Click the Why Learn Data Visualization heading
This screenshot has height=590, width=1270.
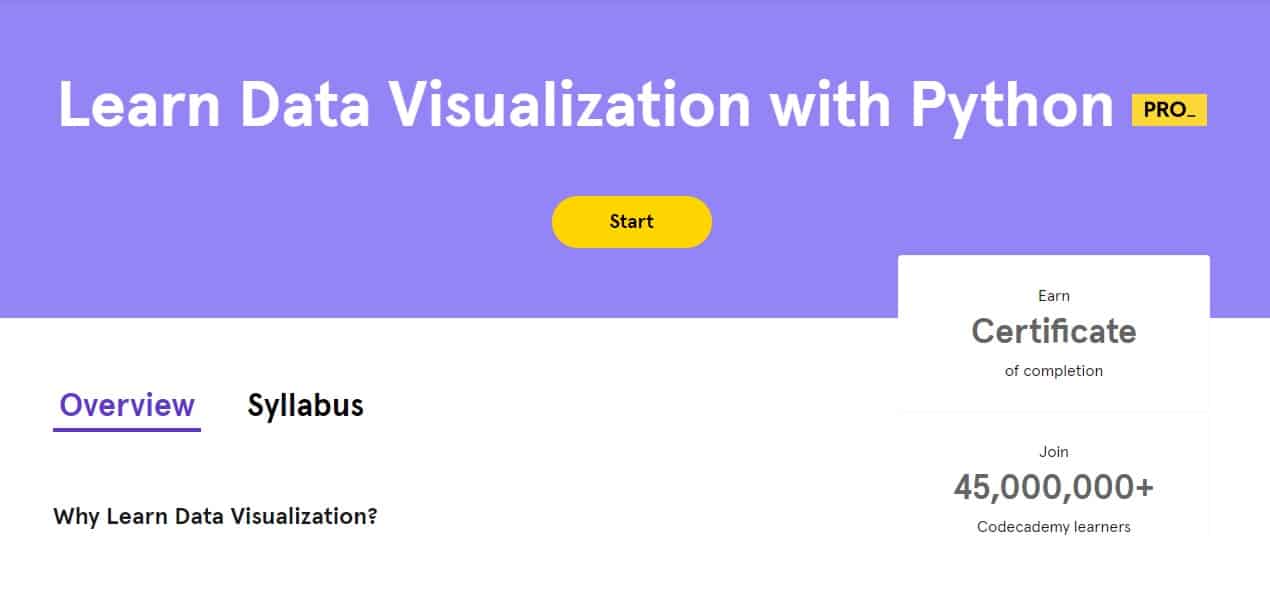tap(215, 517)
